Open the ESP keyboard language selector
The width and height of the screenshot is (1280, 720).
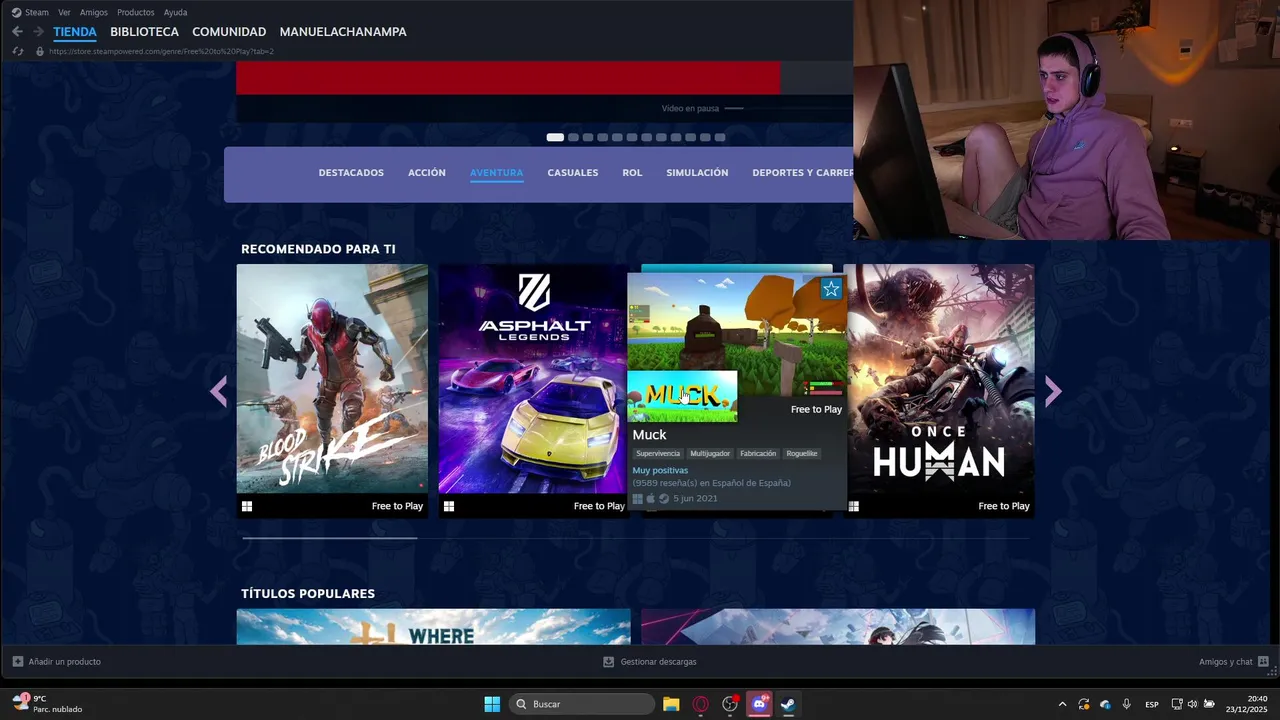(1152, 704)
